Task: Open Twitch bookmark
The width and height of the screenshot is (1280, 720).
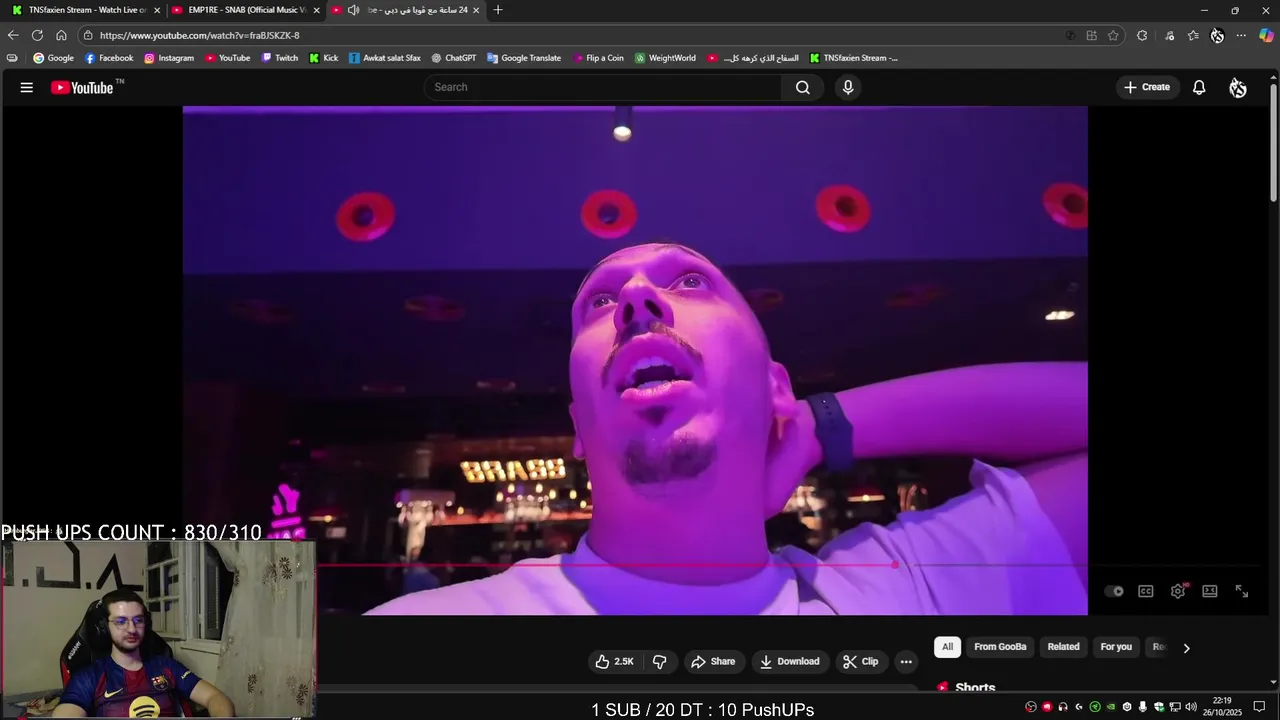Action: pyautogui.click(x=279, y=58)
